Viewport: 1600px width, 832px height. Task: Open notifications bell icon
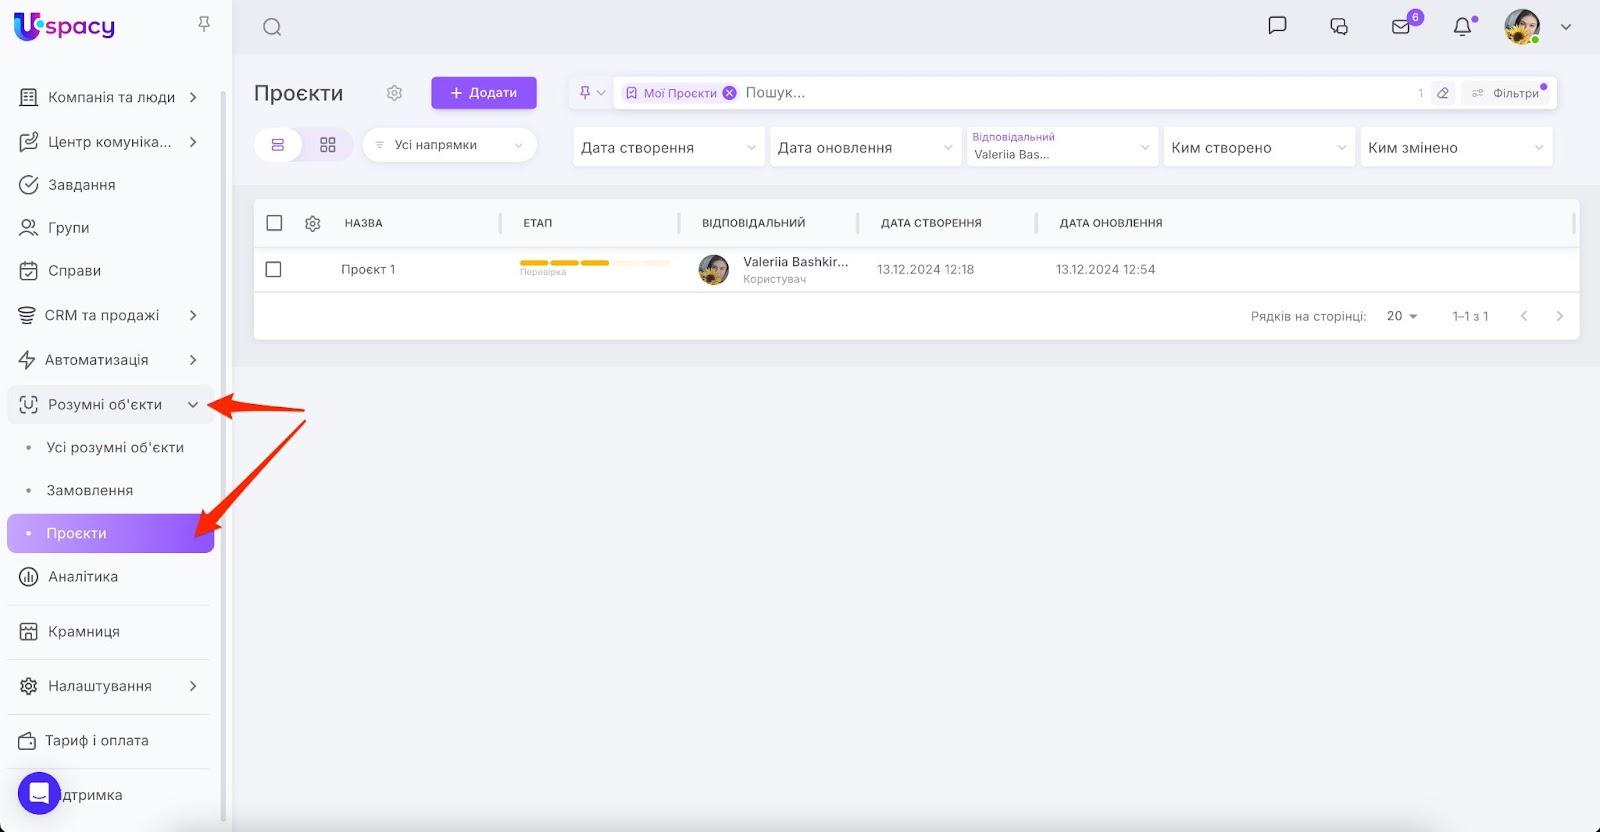tap(1462, 27)
